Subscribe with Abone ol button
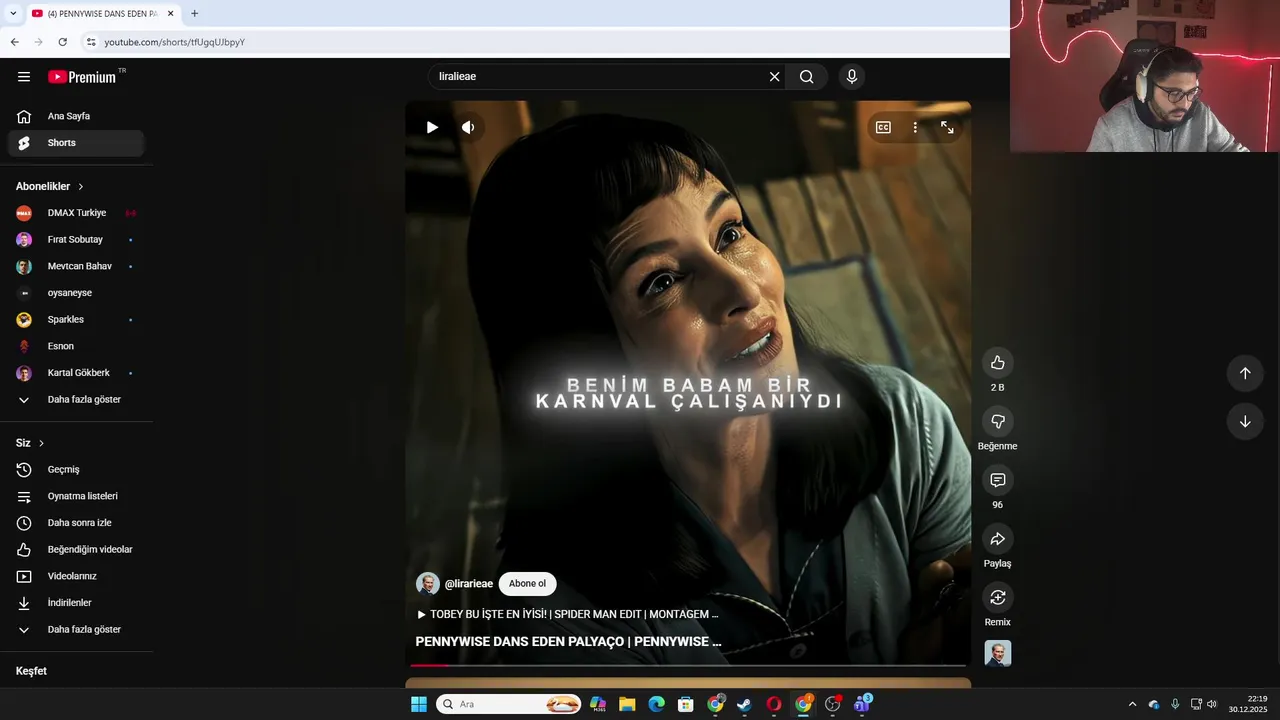This screenshot has height=720, width=1280. [x=527, y=584]
